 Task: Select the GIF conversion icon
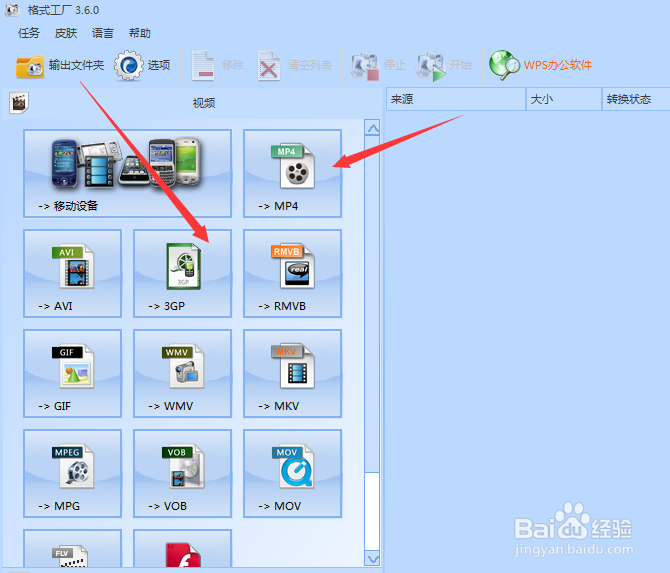[x=73, y=373]
